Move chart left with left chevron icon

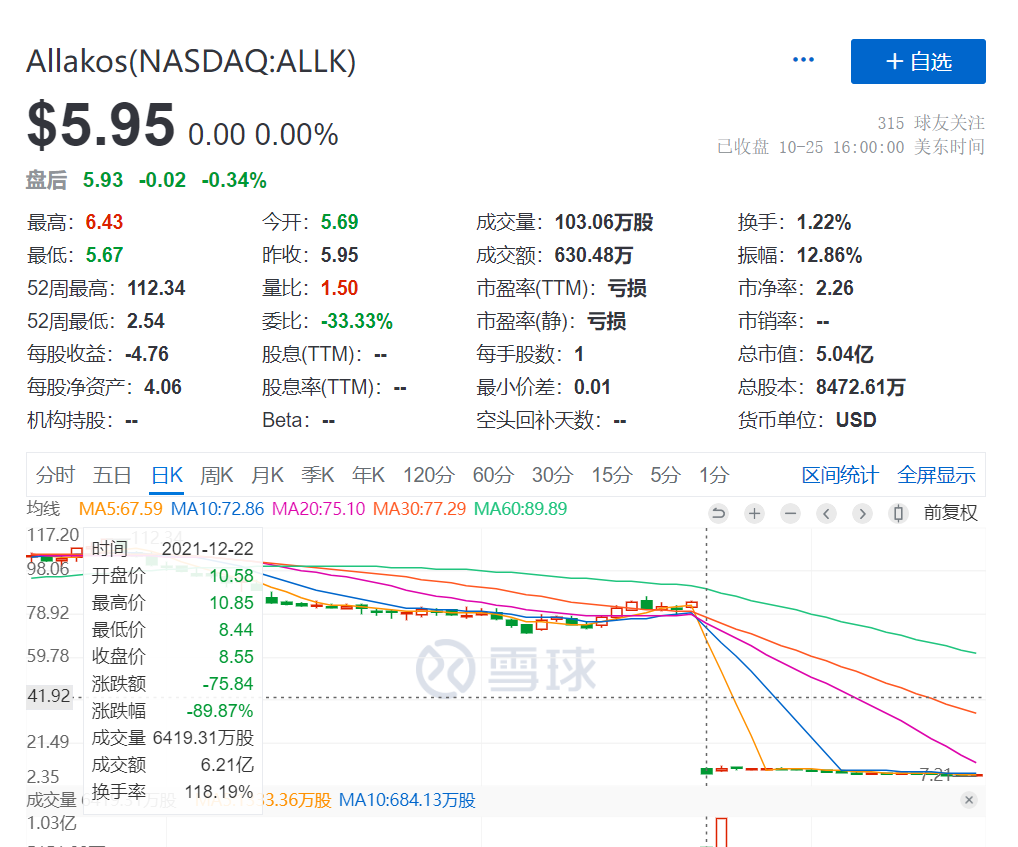(826, 514)
